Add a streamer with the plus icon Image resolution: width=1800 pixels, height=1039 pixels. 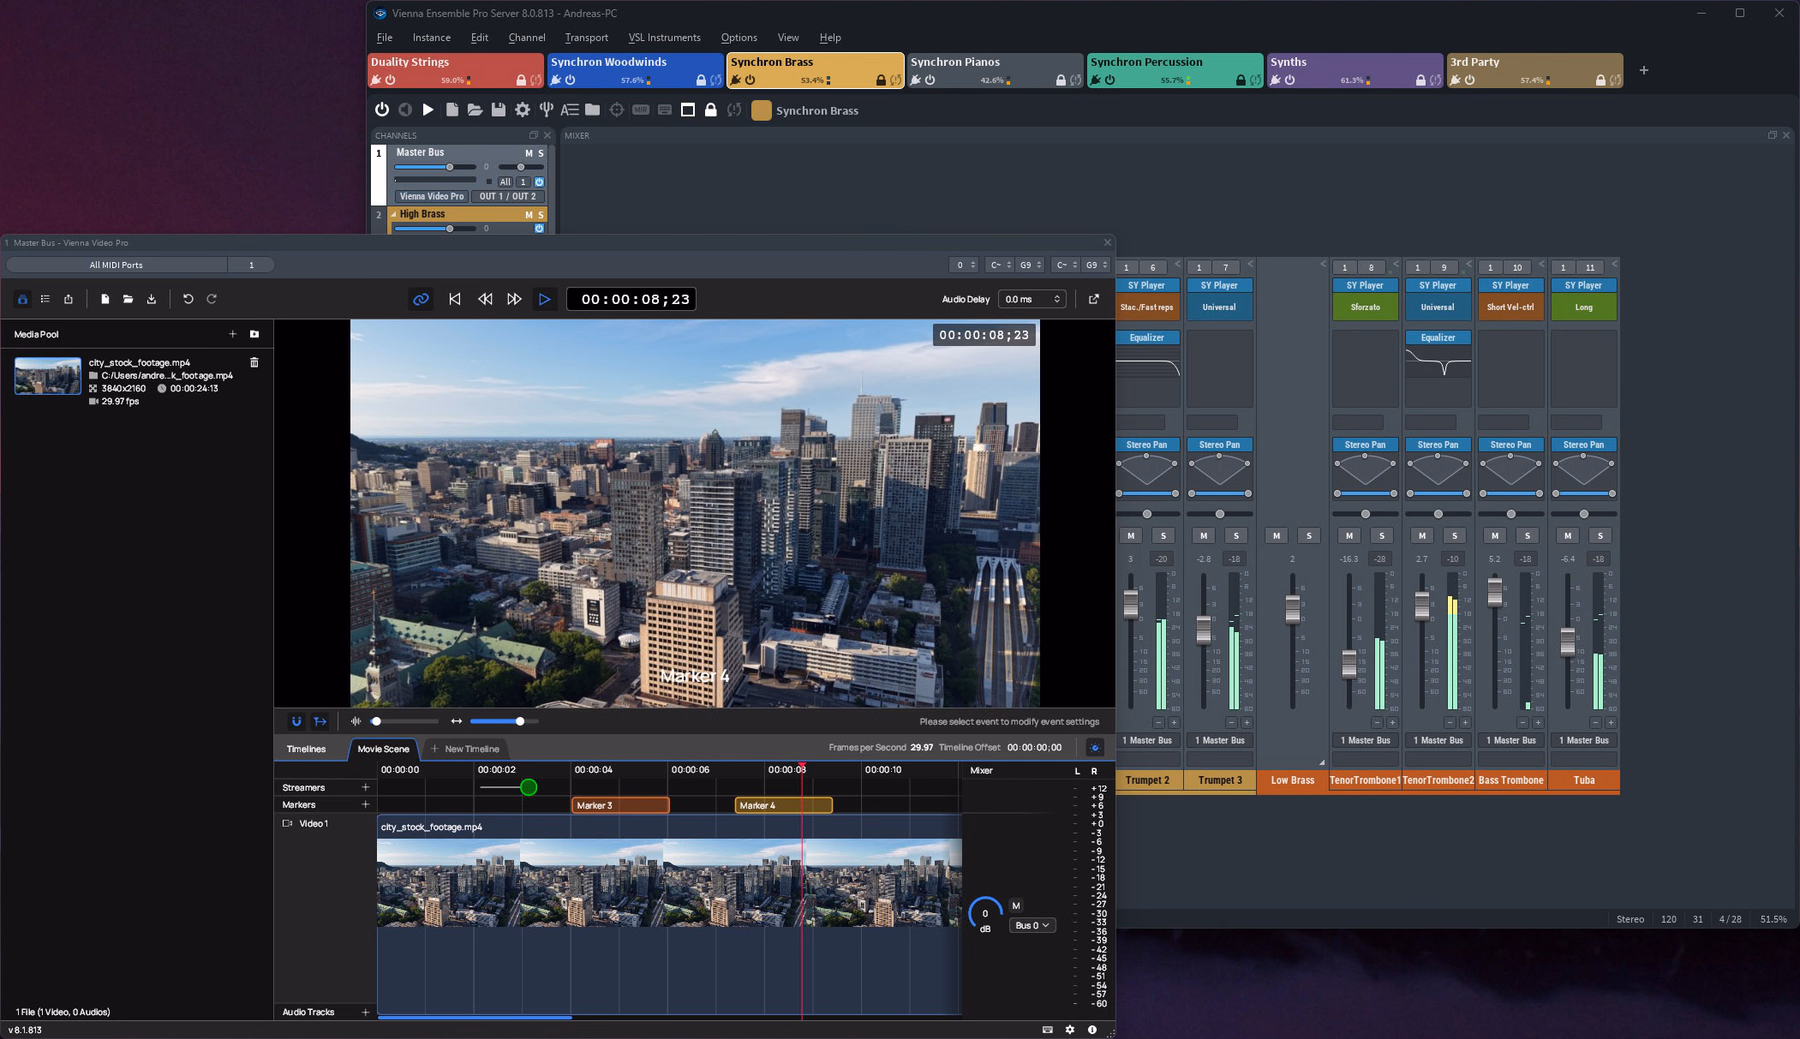click(365, 788)
